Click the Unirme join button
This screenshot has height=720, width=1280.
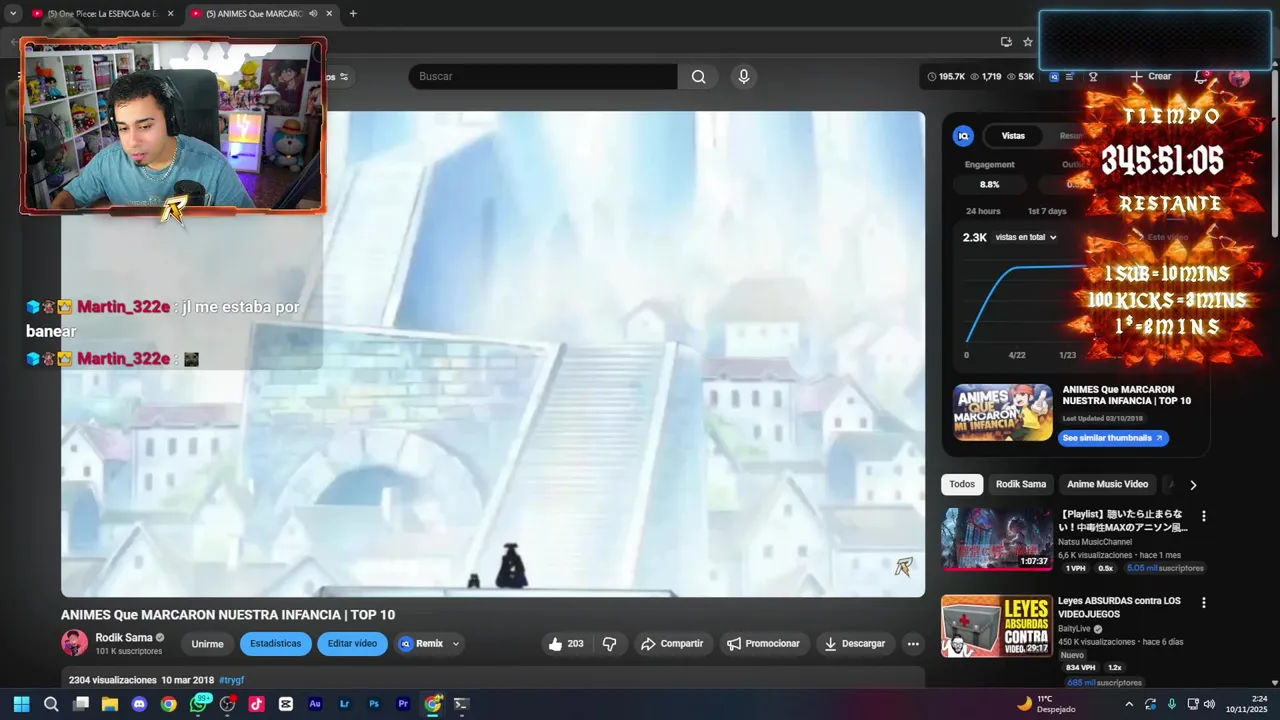tap(207, 644)
